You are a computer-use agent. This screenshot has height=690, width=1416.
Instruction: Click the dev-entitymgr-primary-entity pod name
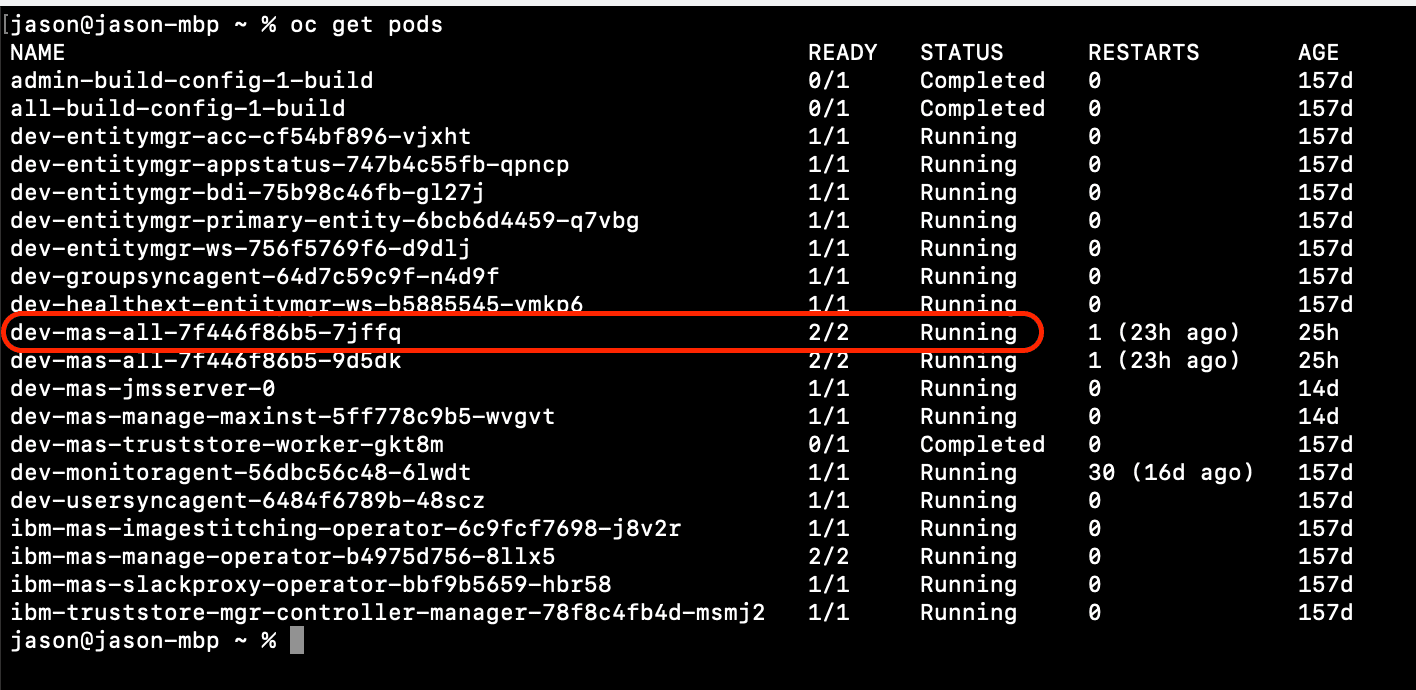pyautogui.click(x=325, y=221)
